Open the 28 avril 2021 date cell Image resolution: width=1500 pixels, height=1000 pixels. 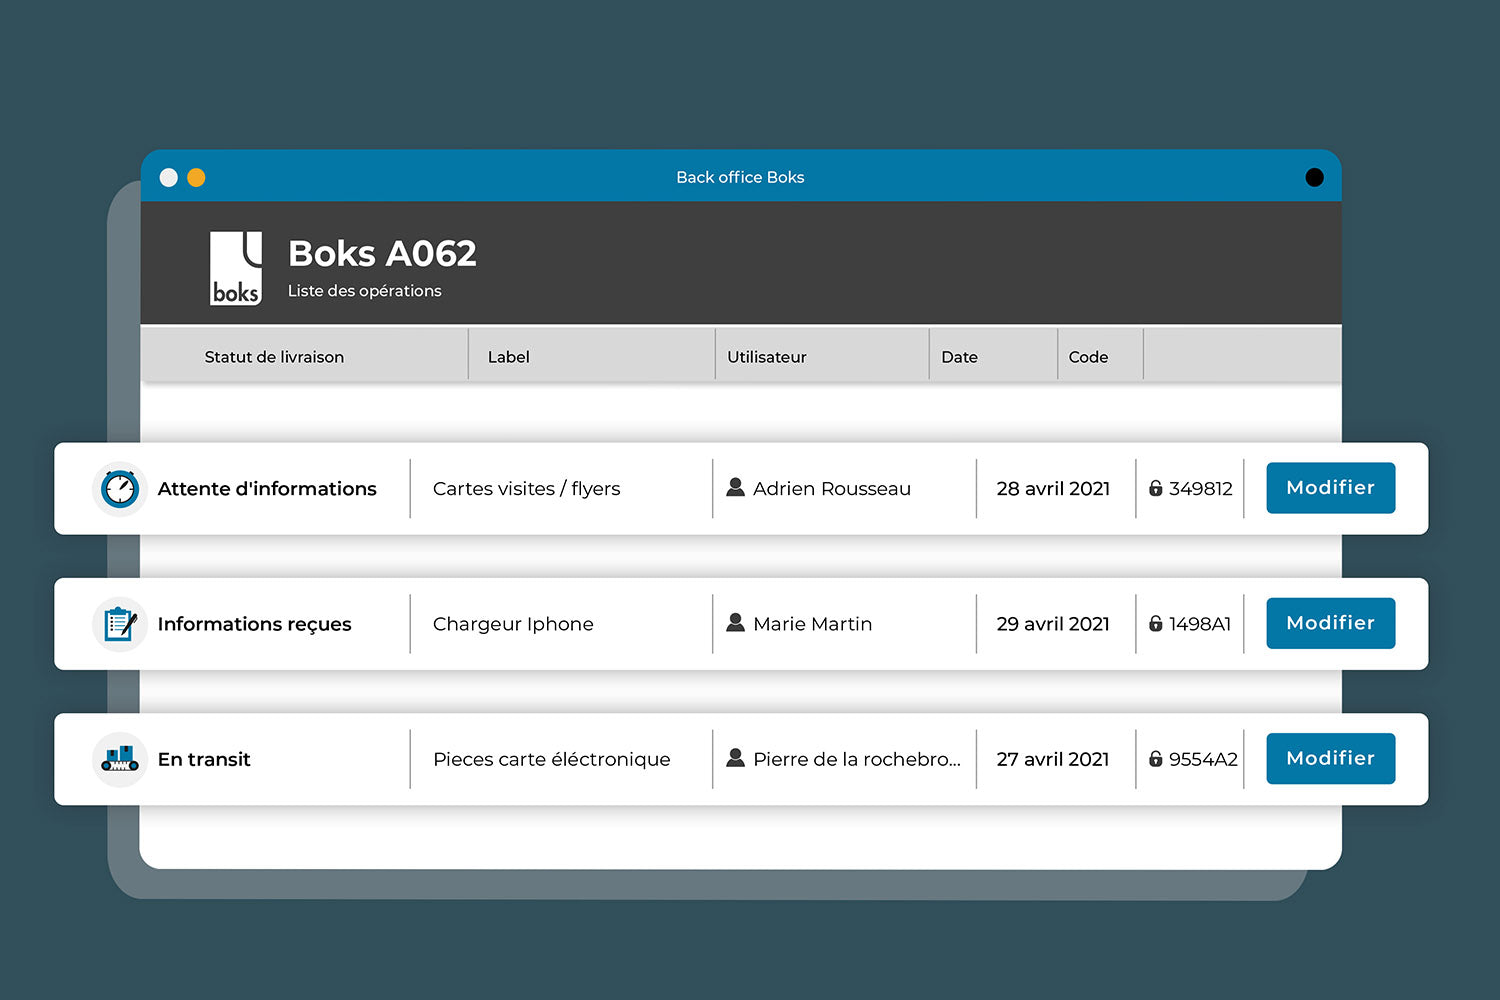[1053, 489]
